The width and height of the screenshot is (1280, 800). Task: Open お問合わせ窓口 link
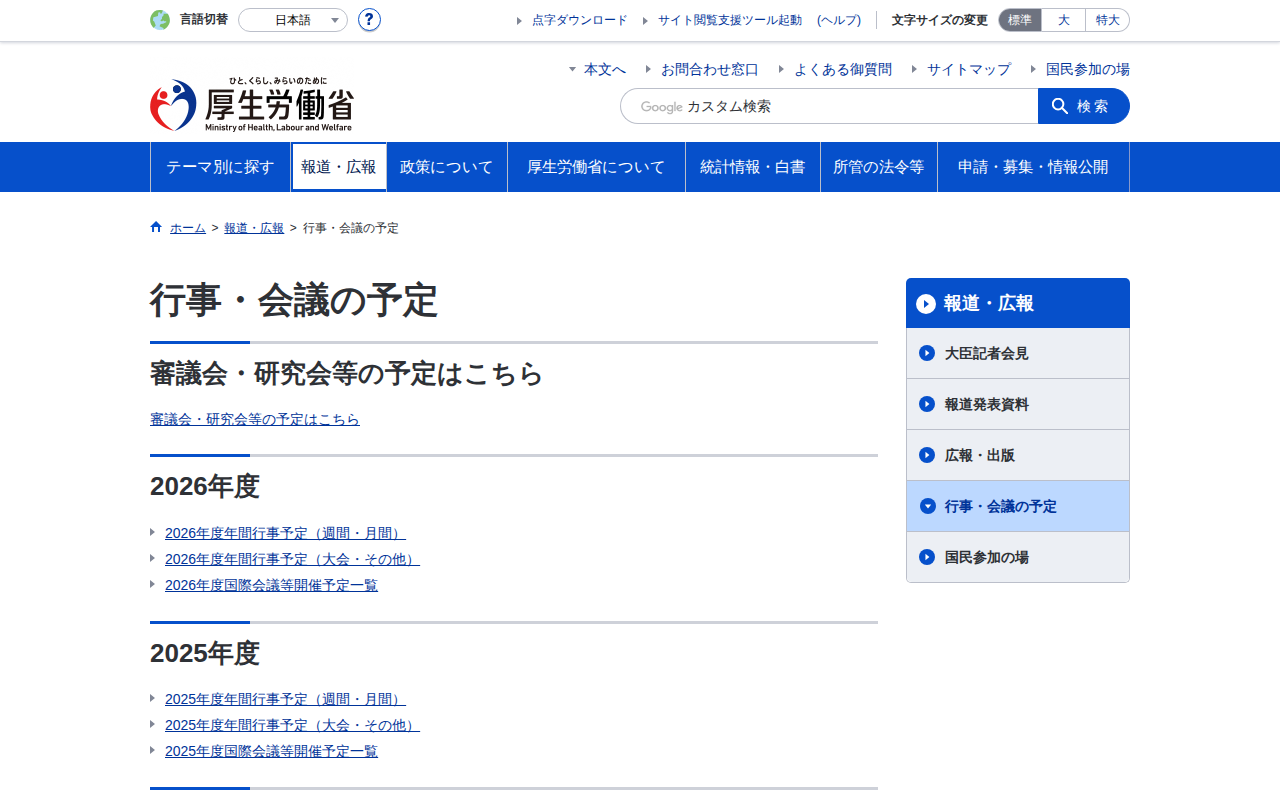click(x=710, y=69)
